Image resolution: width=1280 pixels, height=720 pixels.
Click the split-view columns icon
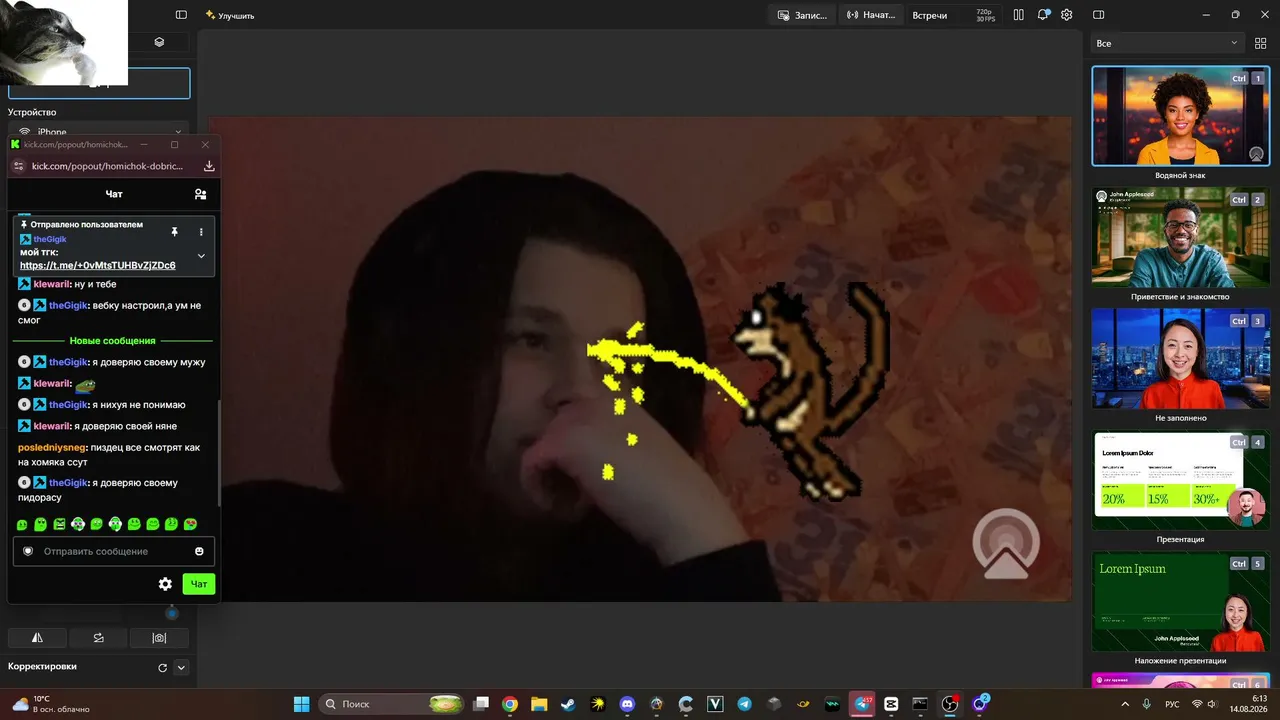click(1018, 15)
